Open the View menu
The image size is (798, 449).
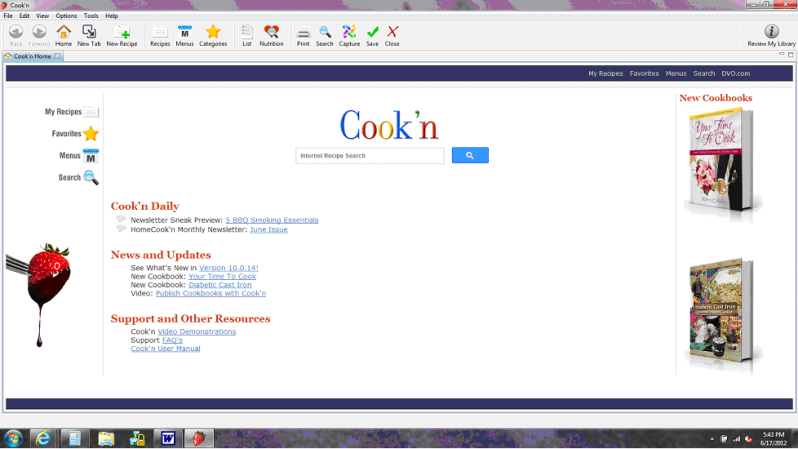tap(43, 16)
